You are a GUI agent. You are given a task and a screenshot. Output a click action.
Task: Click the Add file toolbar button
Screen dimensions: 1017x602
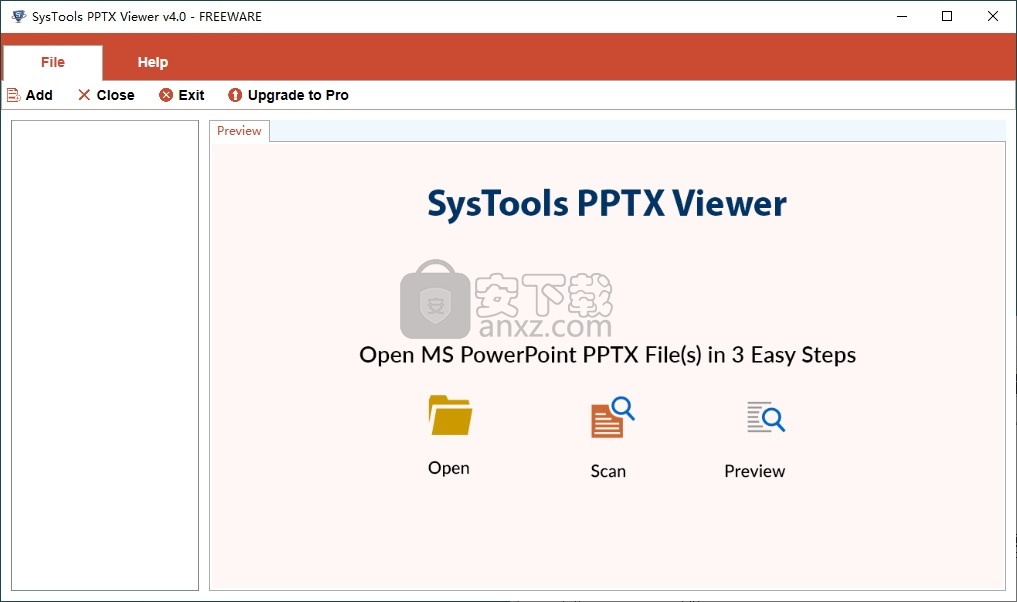point(30,95)
